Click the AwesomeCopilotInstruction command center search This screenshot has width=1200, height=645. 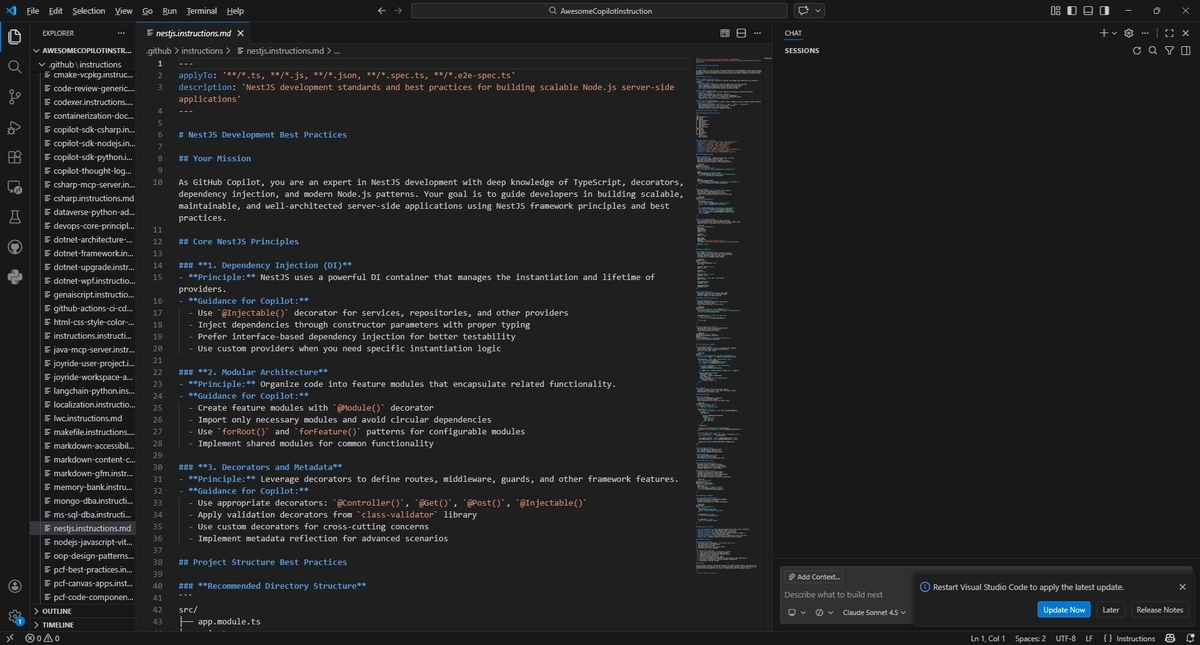click(599, 11)
